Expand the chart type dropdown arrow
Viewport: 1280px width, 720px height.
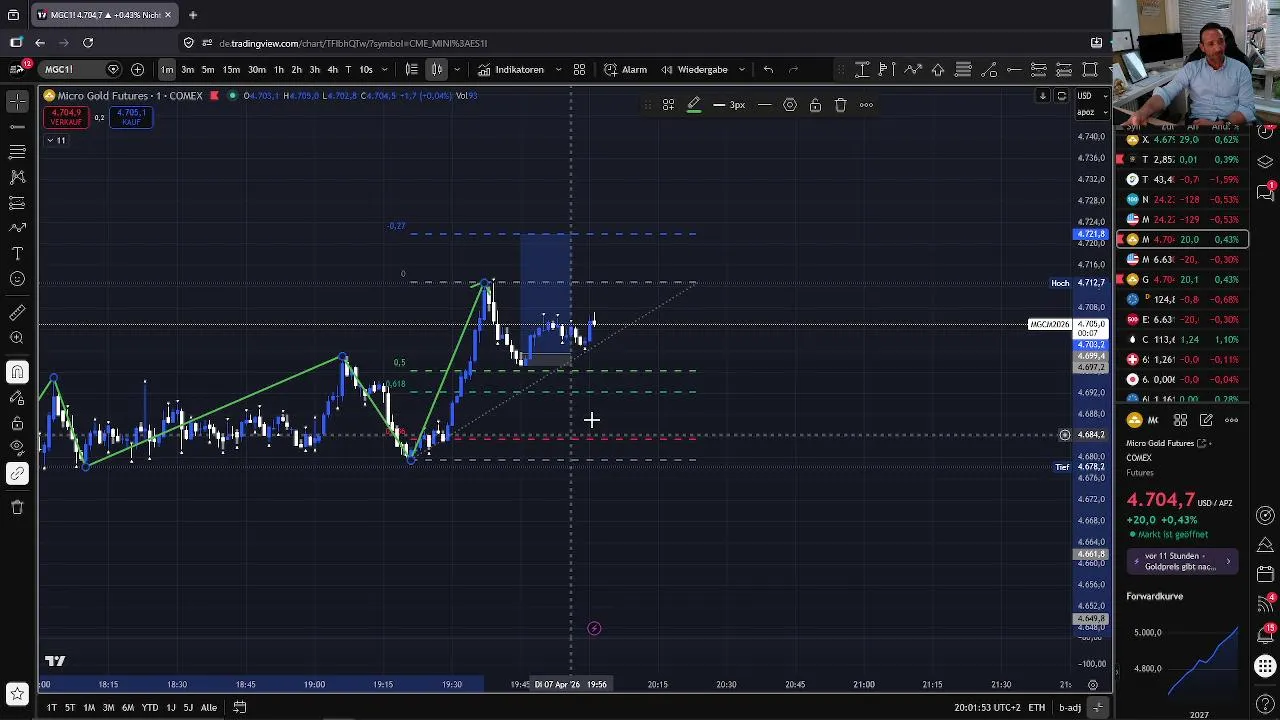tap(456, 69)
